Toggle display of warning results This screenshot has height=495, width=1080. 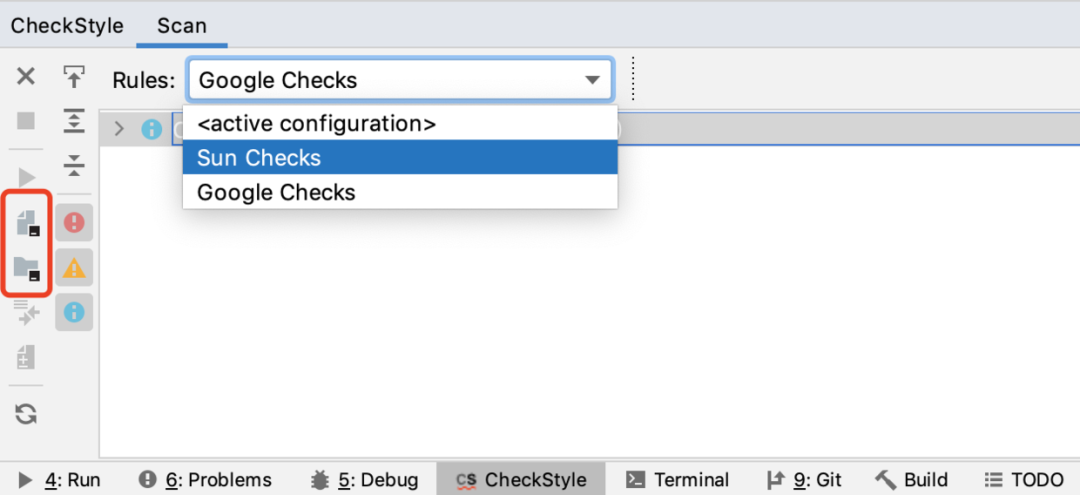click(74, 268)
